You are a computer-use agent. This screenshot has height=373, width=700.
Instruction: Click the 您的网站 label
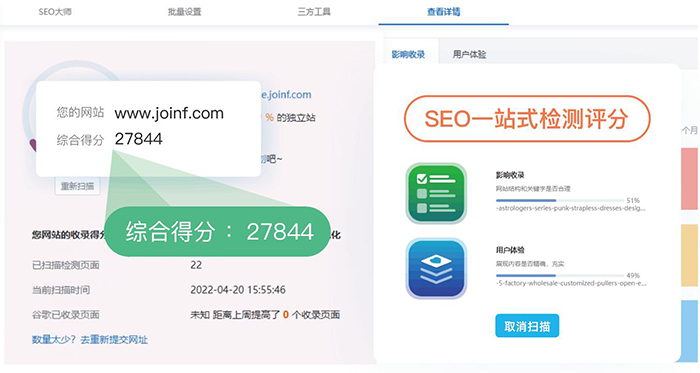pos(80,112)
